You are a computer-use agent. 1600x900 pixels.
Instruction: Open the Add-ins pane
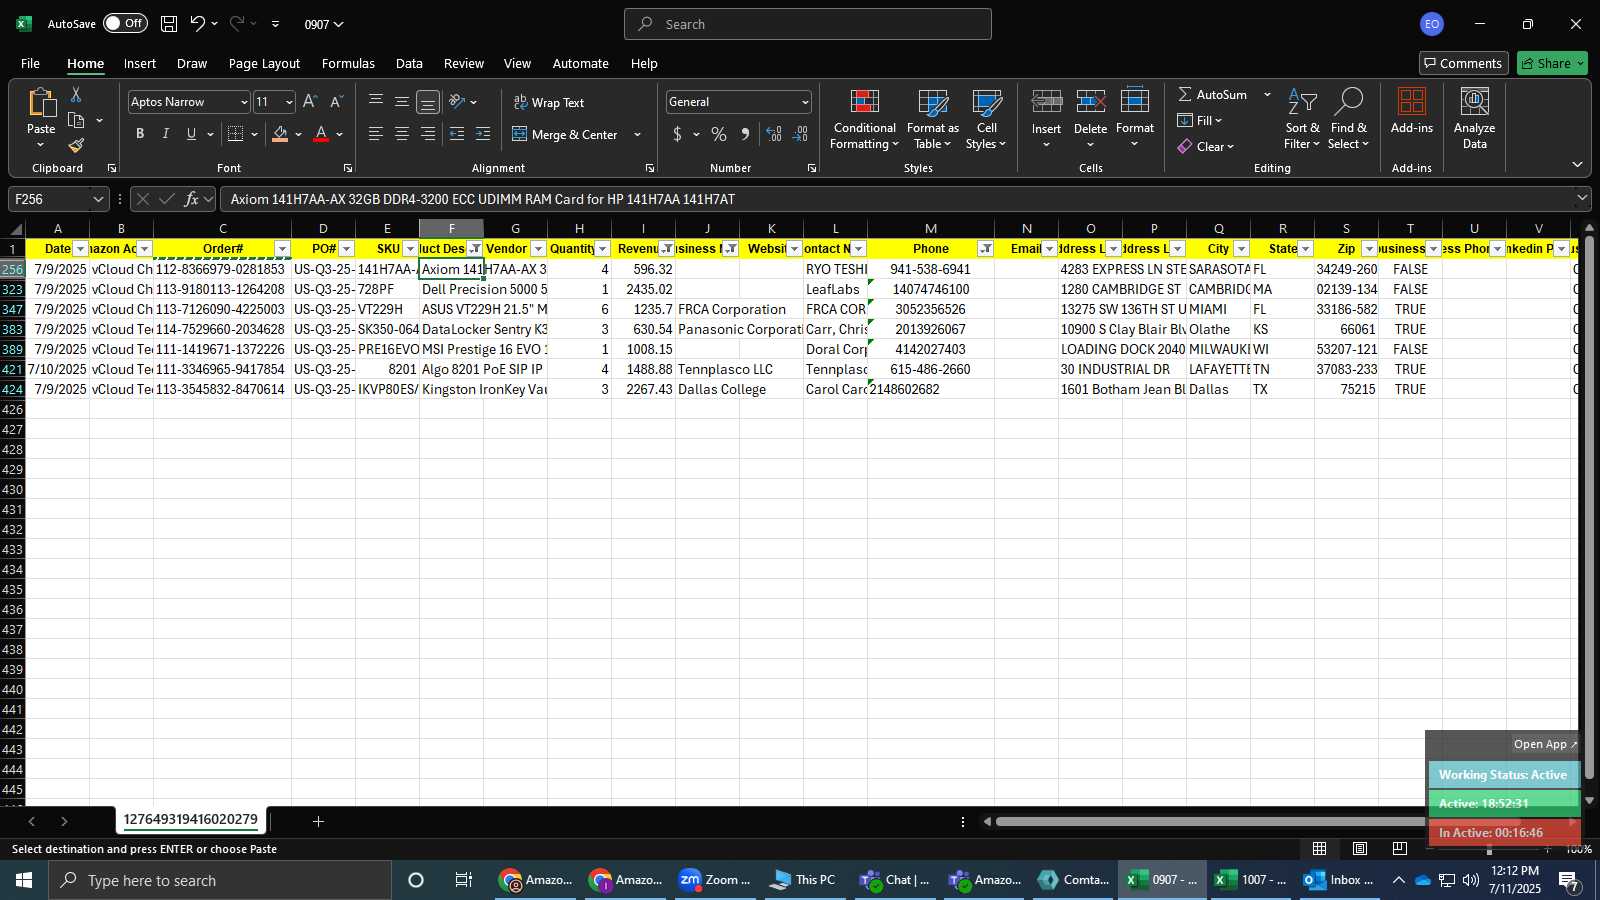1412,111
